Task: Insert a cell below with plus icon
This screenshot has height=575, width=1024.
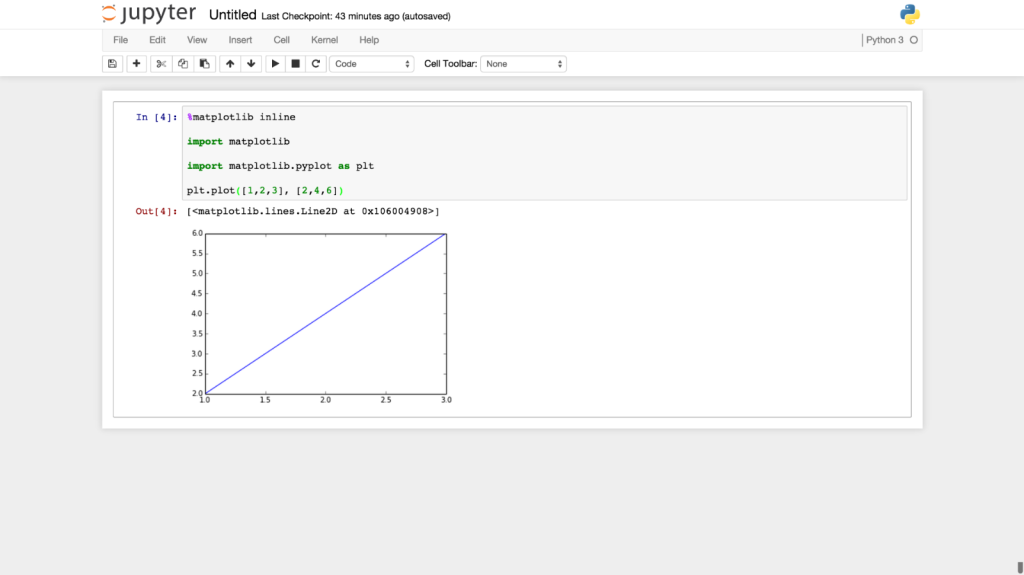Action: coord(136,64)
